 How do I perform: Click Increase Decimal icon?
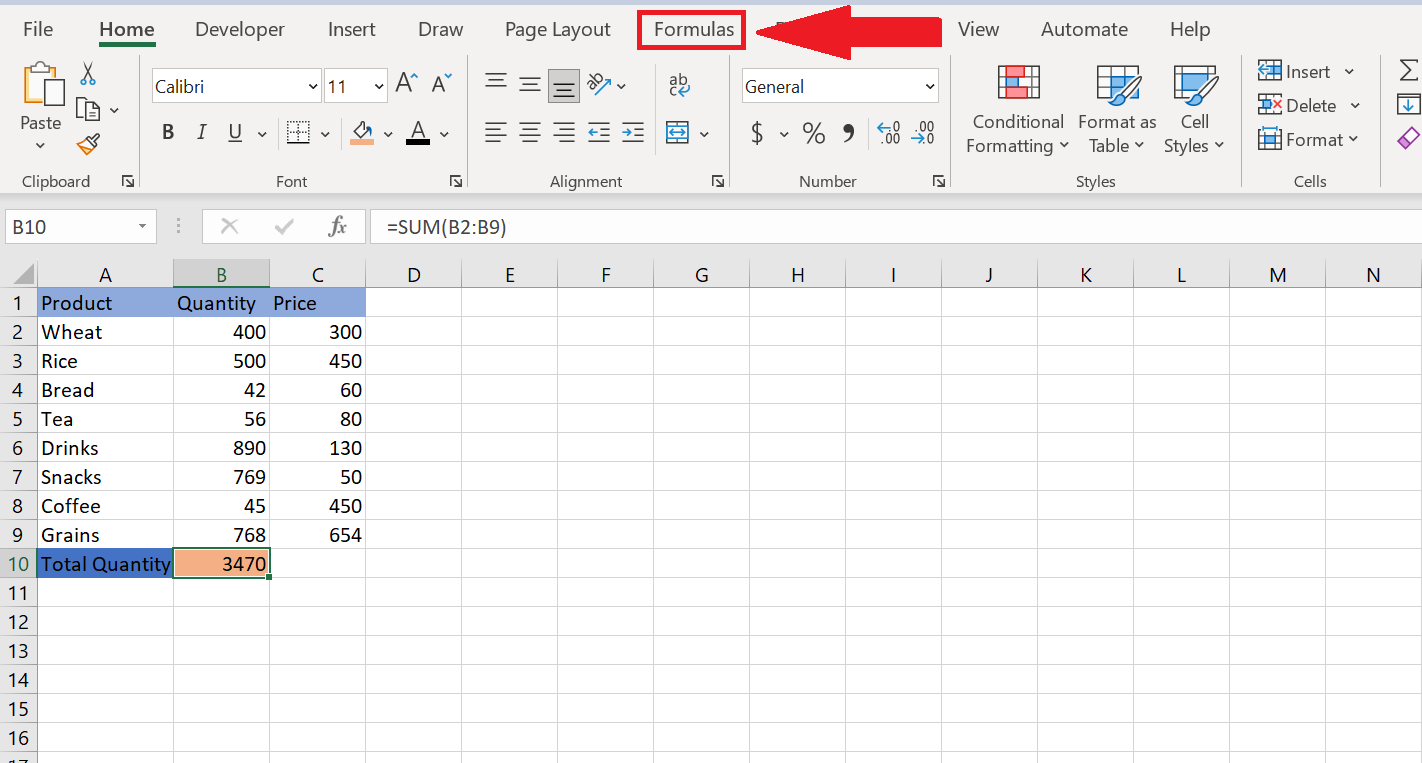(888, 132)
